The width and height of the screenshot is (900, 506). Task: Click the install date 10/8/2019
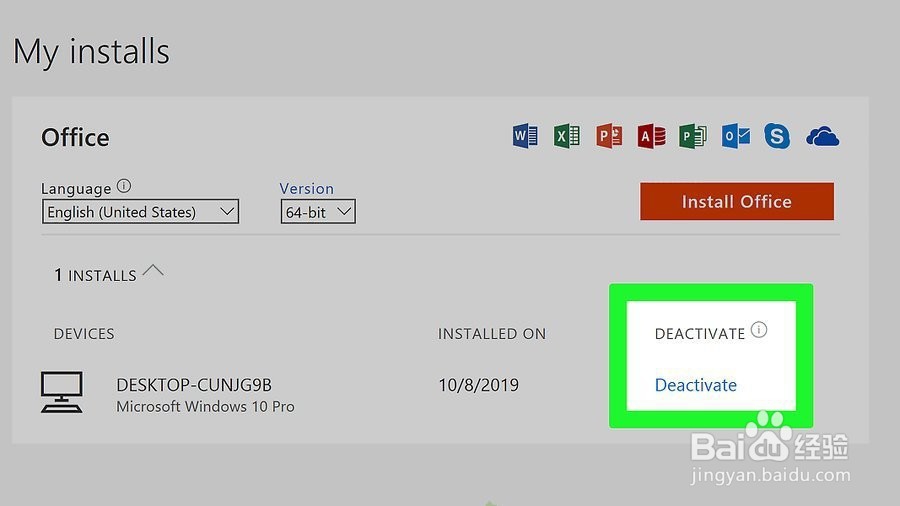coord(479,385)
